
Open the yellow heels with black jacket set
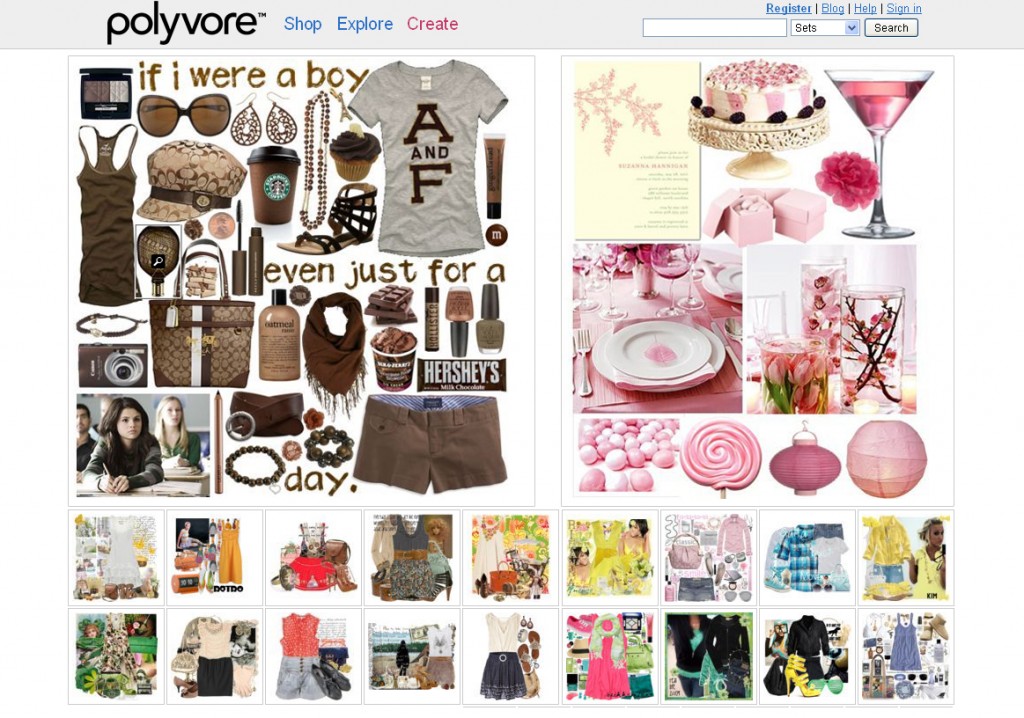[x=807, y=656]
